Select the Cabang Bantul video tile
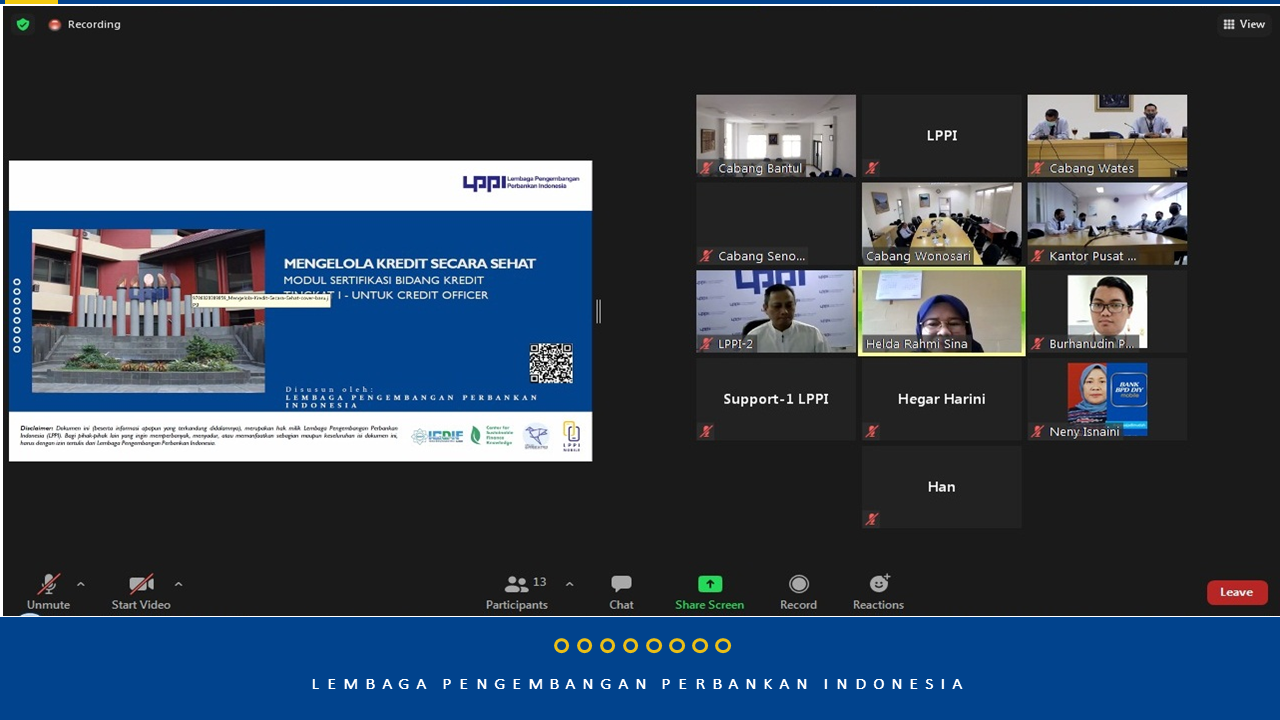 [x=776, y=136]
